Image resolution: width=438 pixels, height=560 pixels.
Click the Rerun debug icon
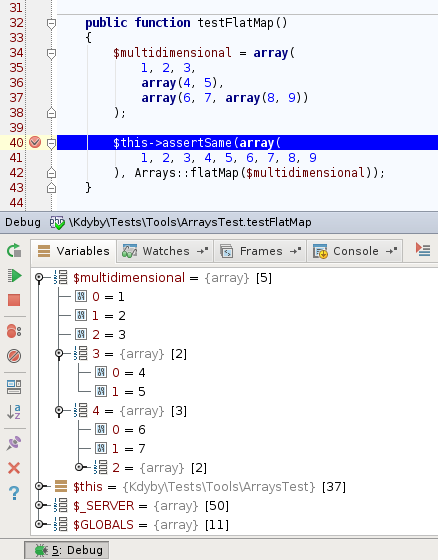click(x=14, y=250)
